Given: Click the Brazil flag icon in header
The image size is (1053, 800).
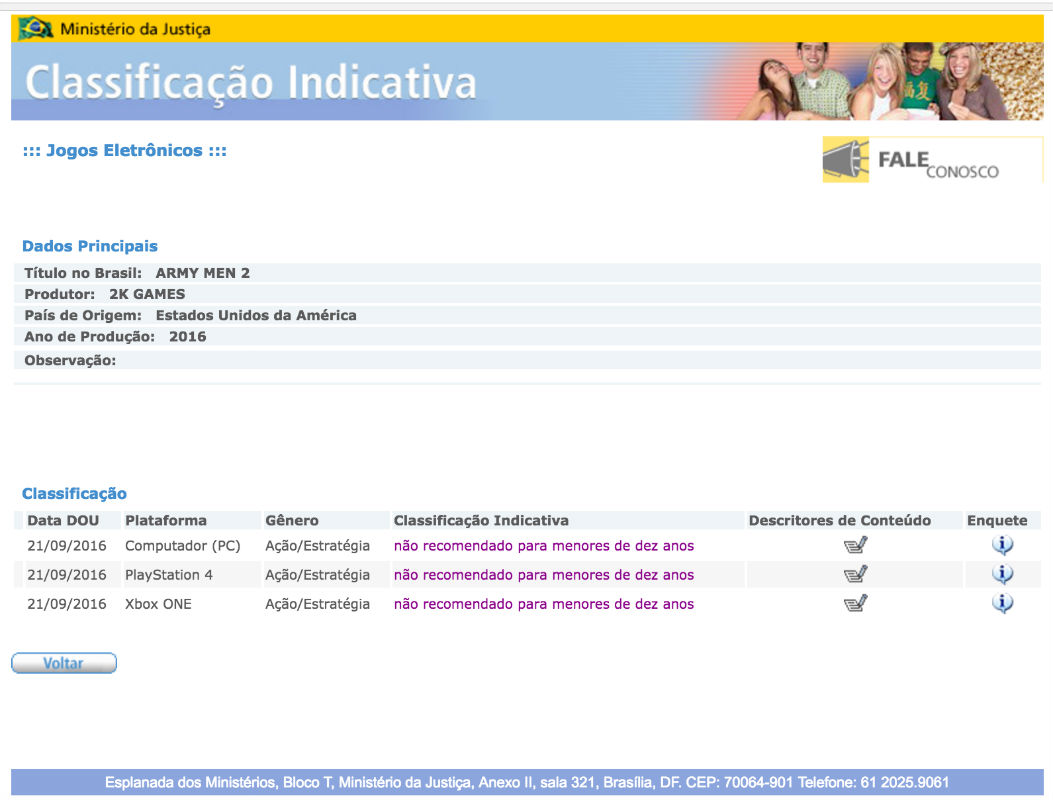Looking at the screenshot, I should tap(36, 29).
